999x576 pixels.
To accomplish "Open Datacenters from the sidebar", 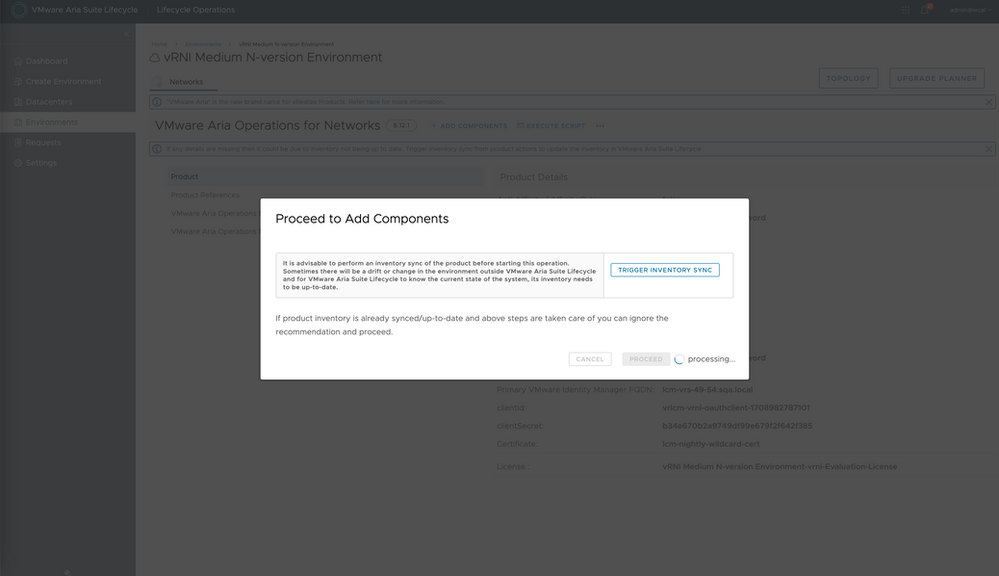I will [48, 102].
